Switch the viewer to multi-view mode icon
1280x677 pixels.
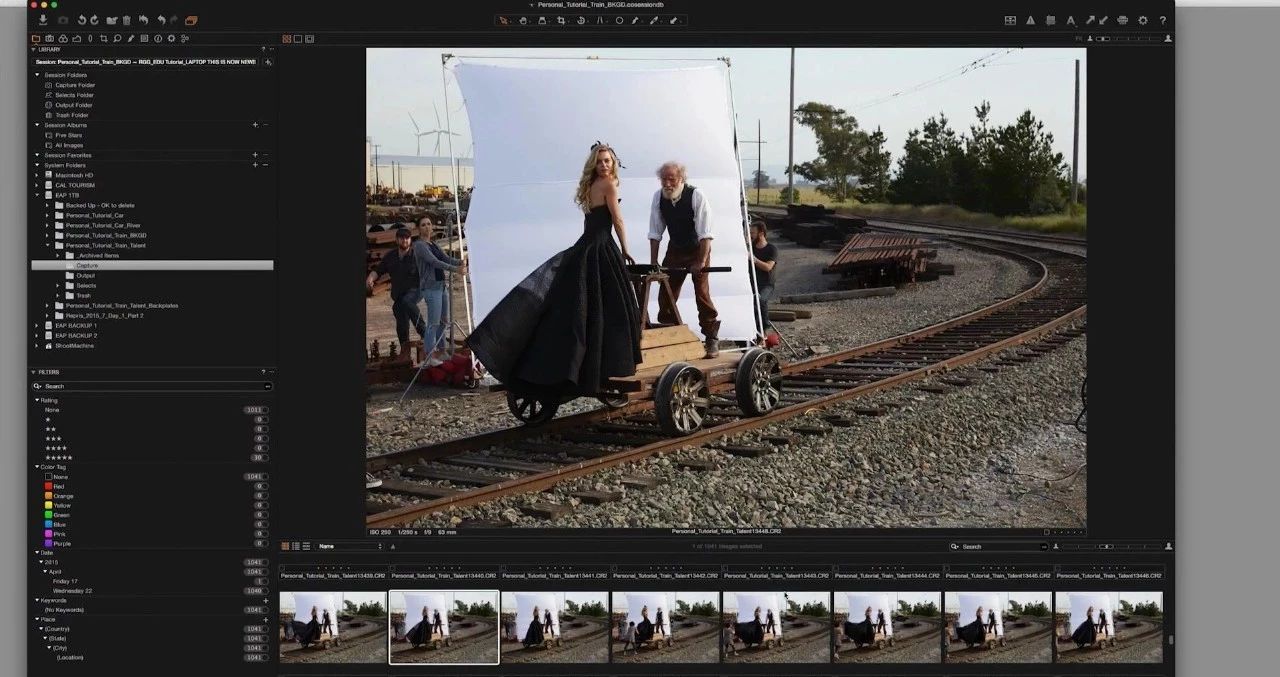click(x=287, y=39)
